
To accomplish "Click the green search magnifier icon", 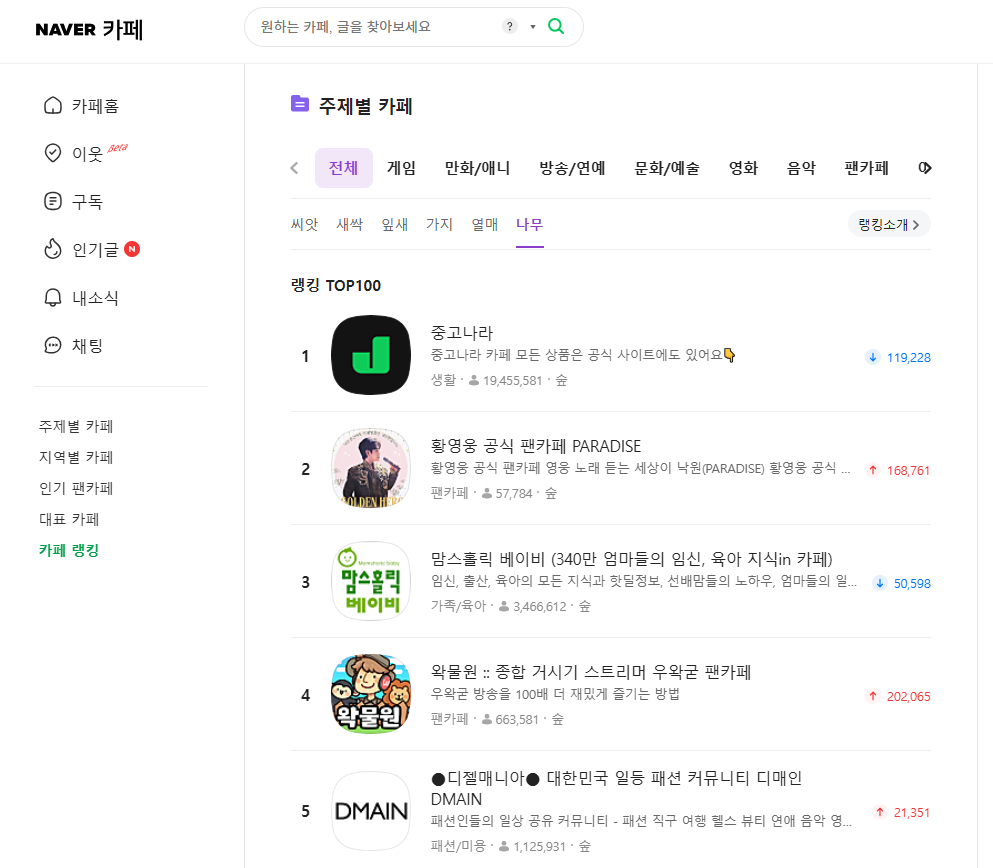I will point(555,27).
